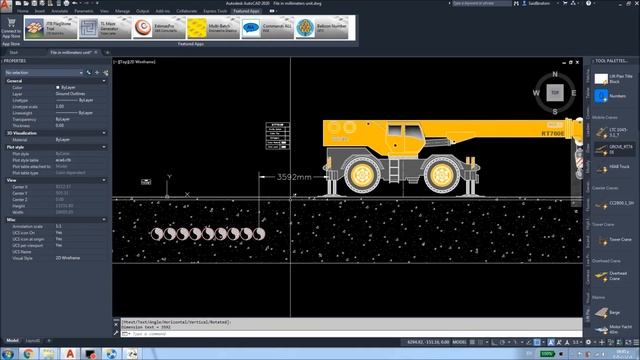Open Quick Access Toolbar customize dropdown
Viewport: 640px width, 360px height.
click(97, 3)
